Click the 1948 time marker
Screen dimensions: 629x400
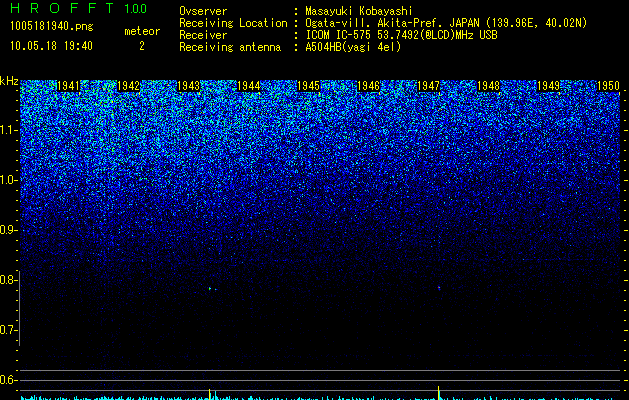point(489,86)
